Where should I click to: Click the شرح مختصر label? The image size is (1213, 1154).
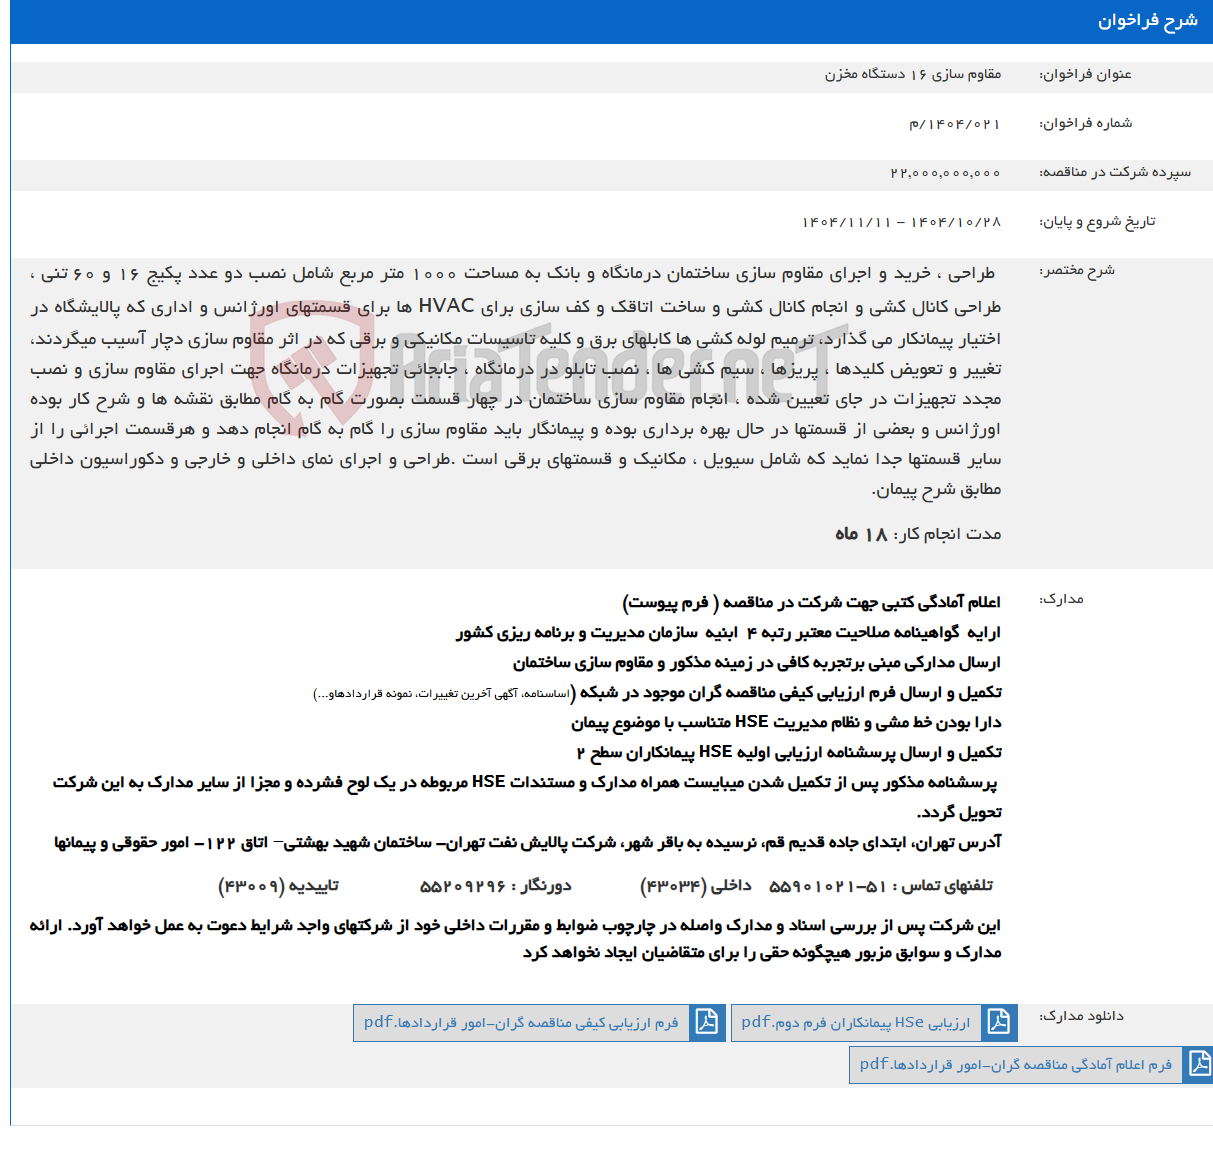1077,270
